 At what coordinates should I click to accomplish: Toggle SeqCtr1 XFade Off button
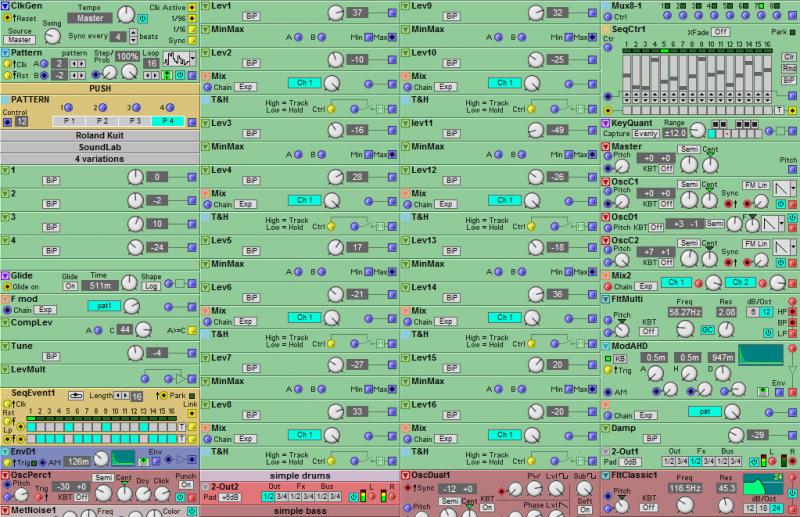click(x=720, y=32)
